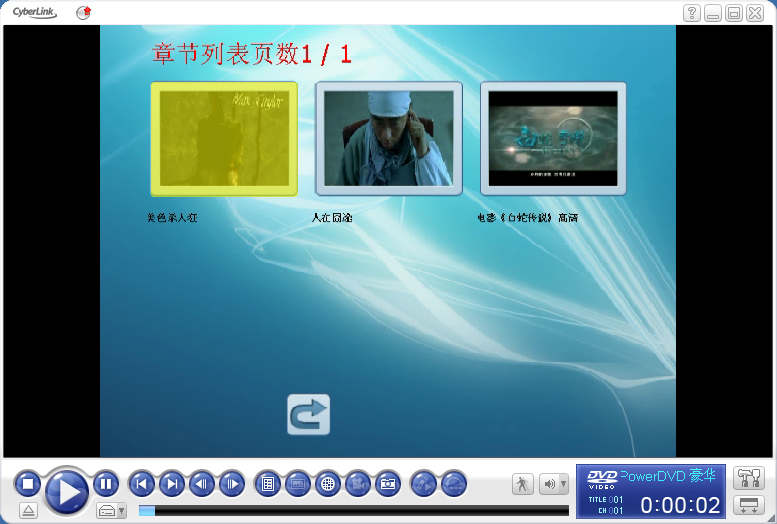Click the subtitles icon
The width and height of the screenshot is (777, 524).
coord(298,484)
